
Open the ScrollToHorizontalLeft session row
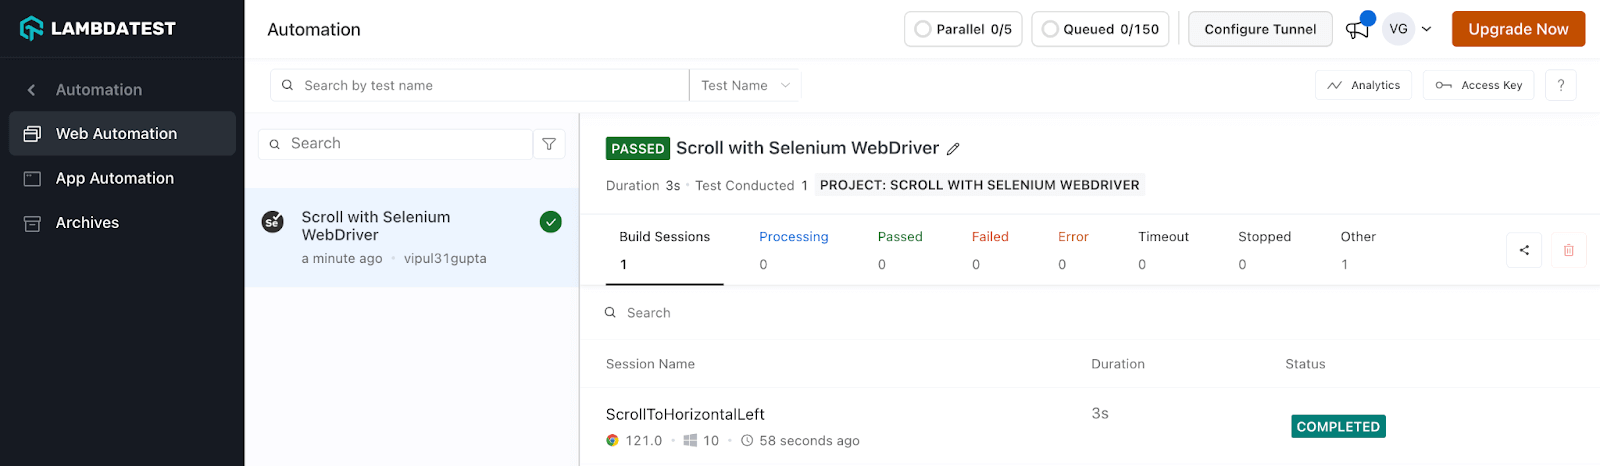(685, 414)
